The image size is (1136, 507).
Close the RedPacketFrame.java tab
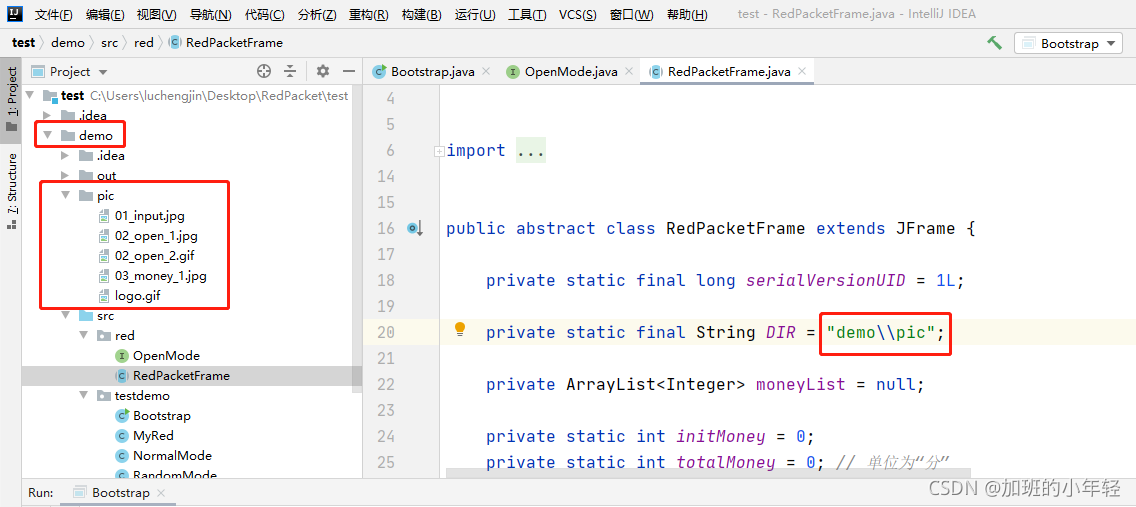click(802, 72)
